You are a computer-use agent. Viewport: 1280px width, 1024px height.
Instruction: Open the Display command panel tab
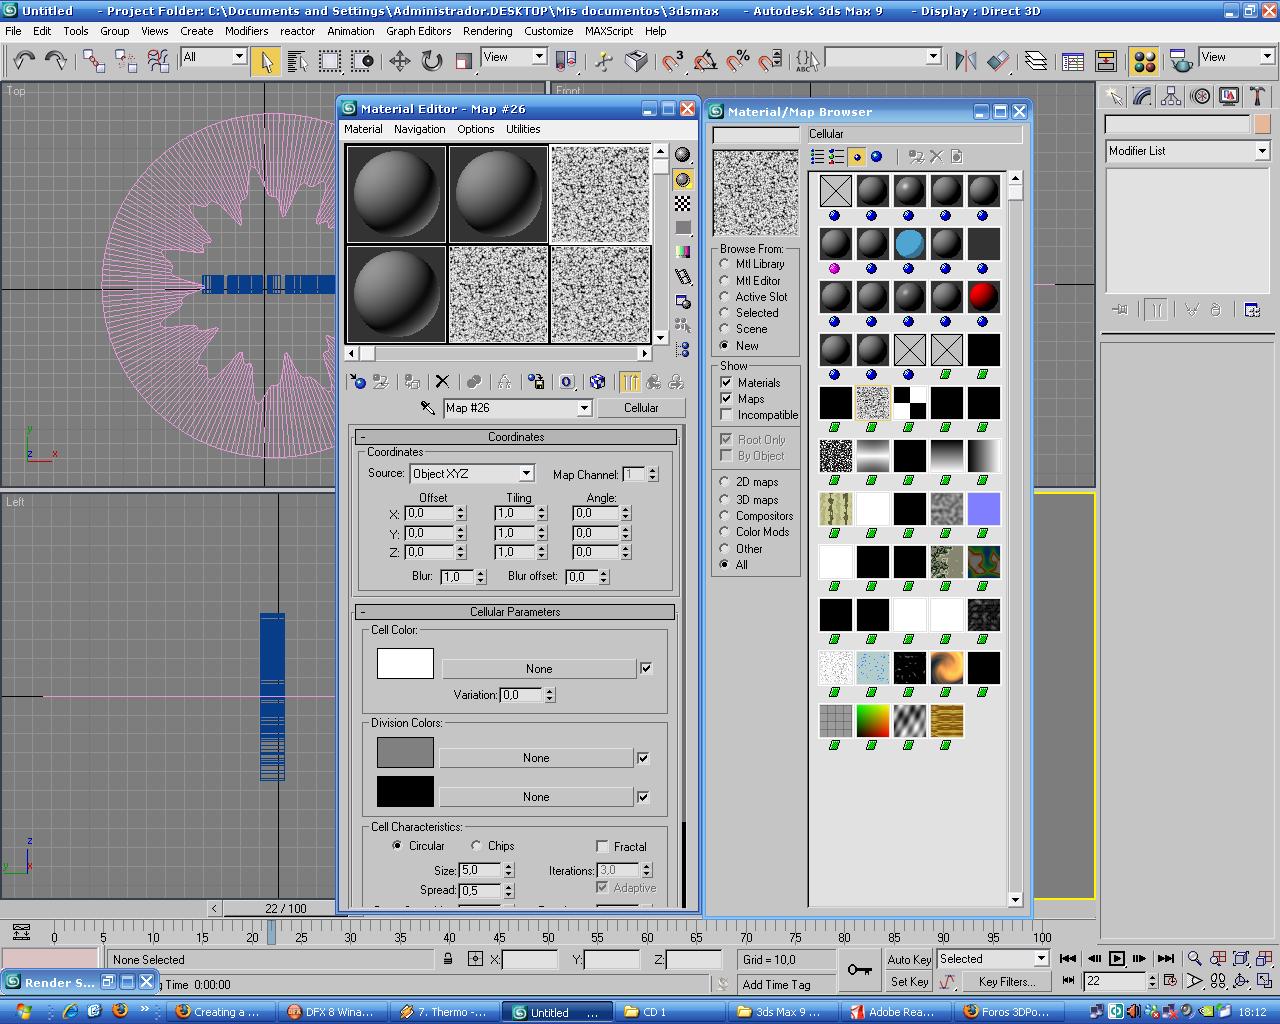[x=1229, y=96]
